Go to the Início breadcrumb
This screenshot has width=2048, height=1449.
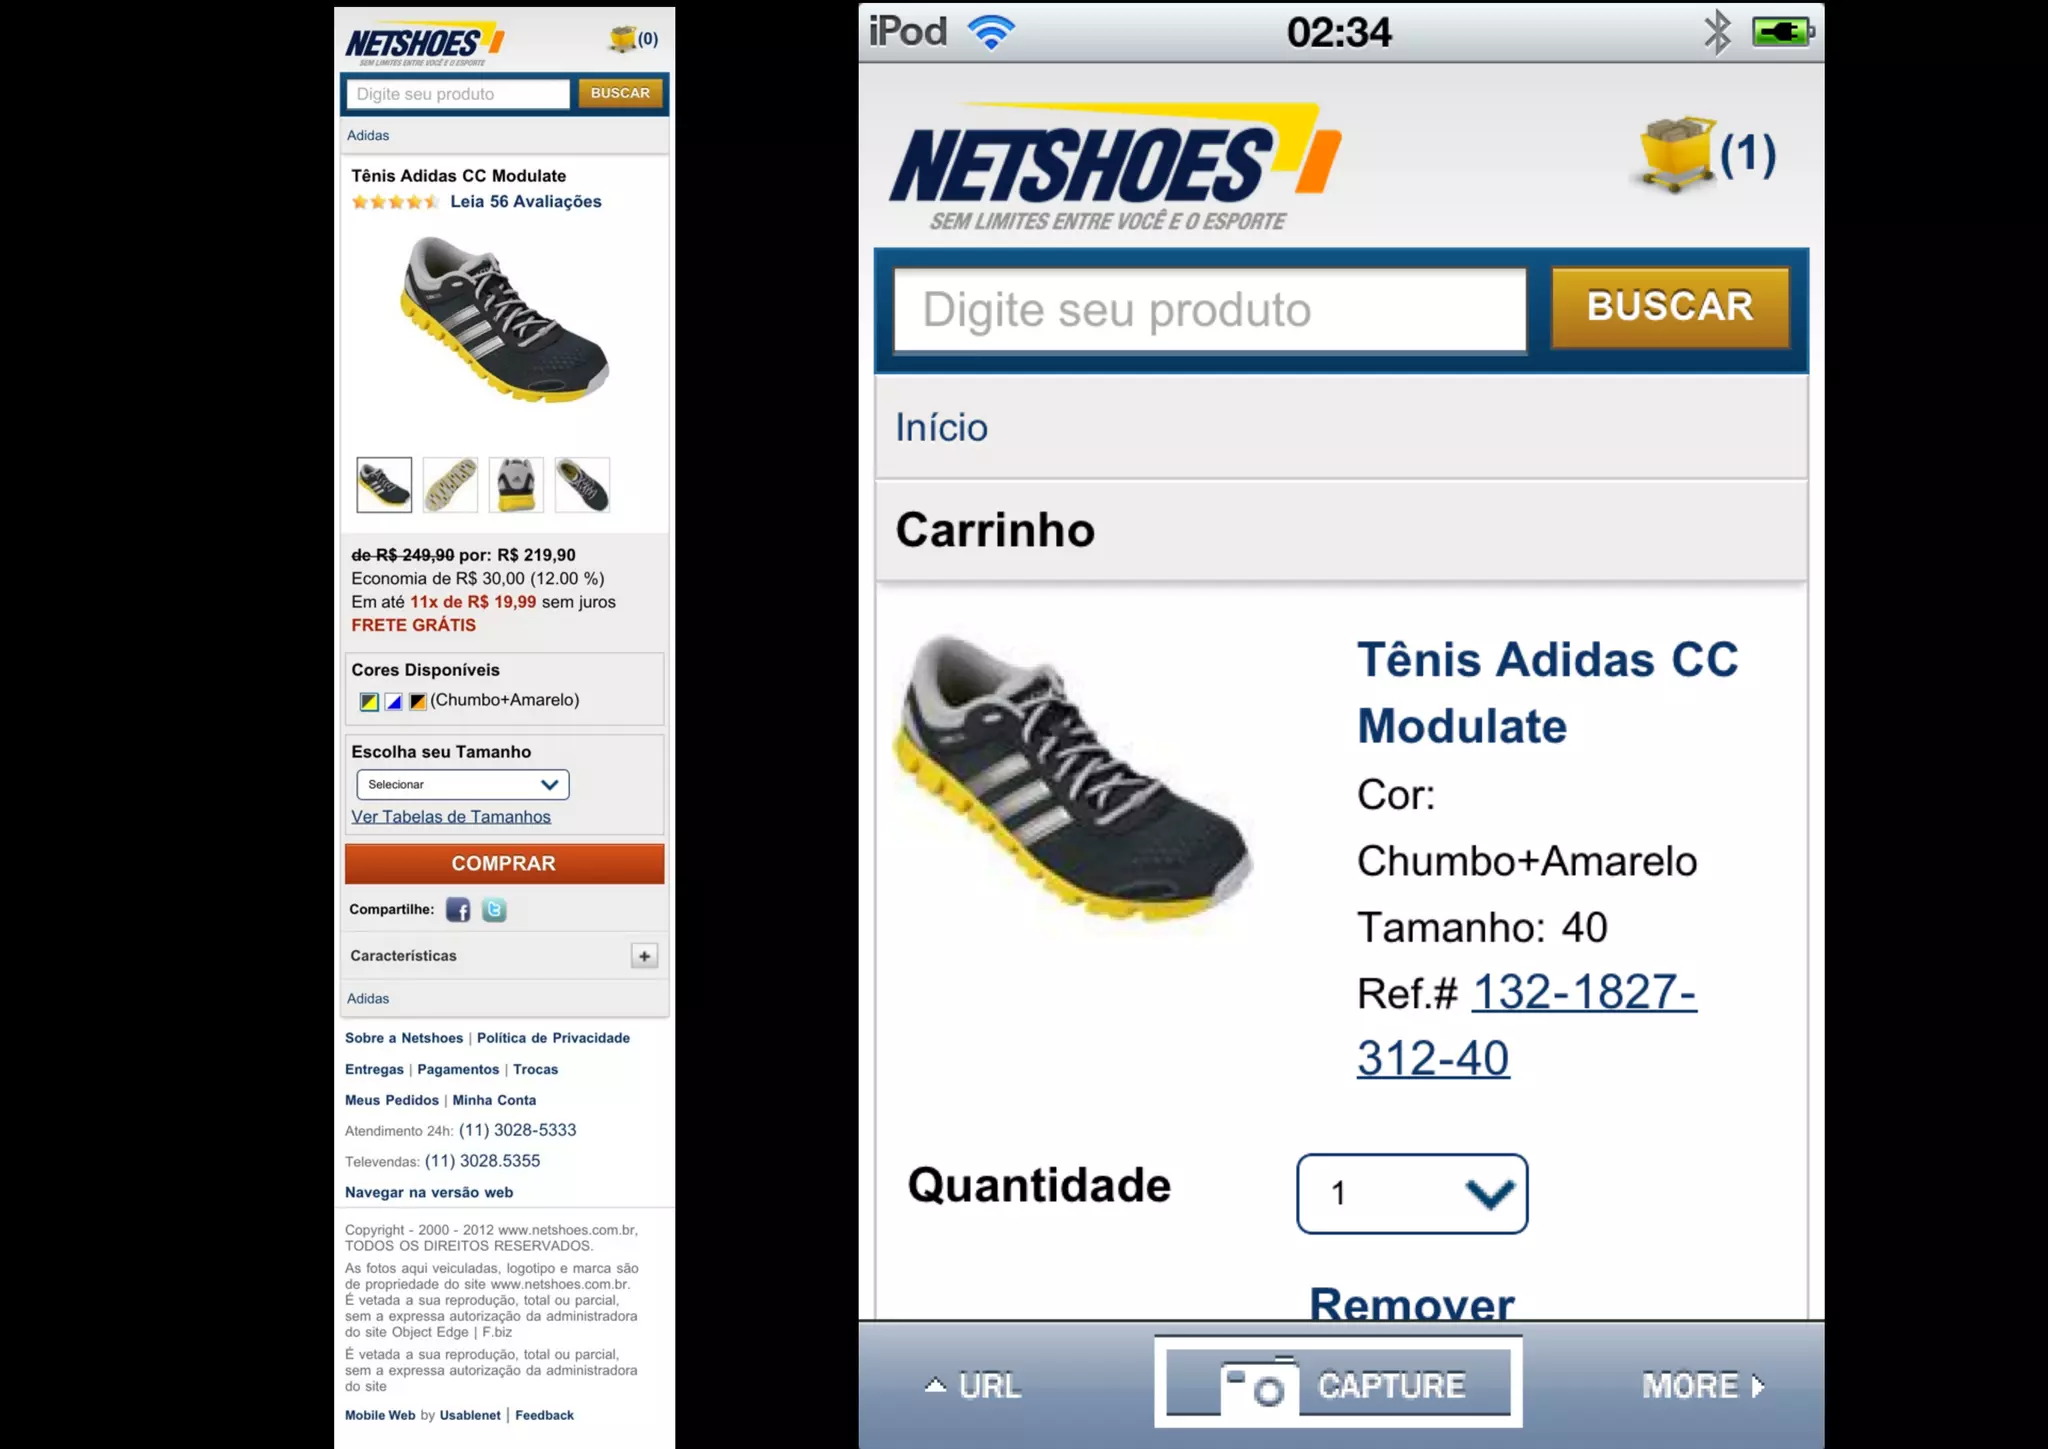pyautogui.click(x=941, y=428)
